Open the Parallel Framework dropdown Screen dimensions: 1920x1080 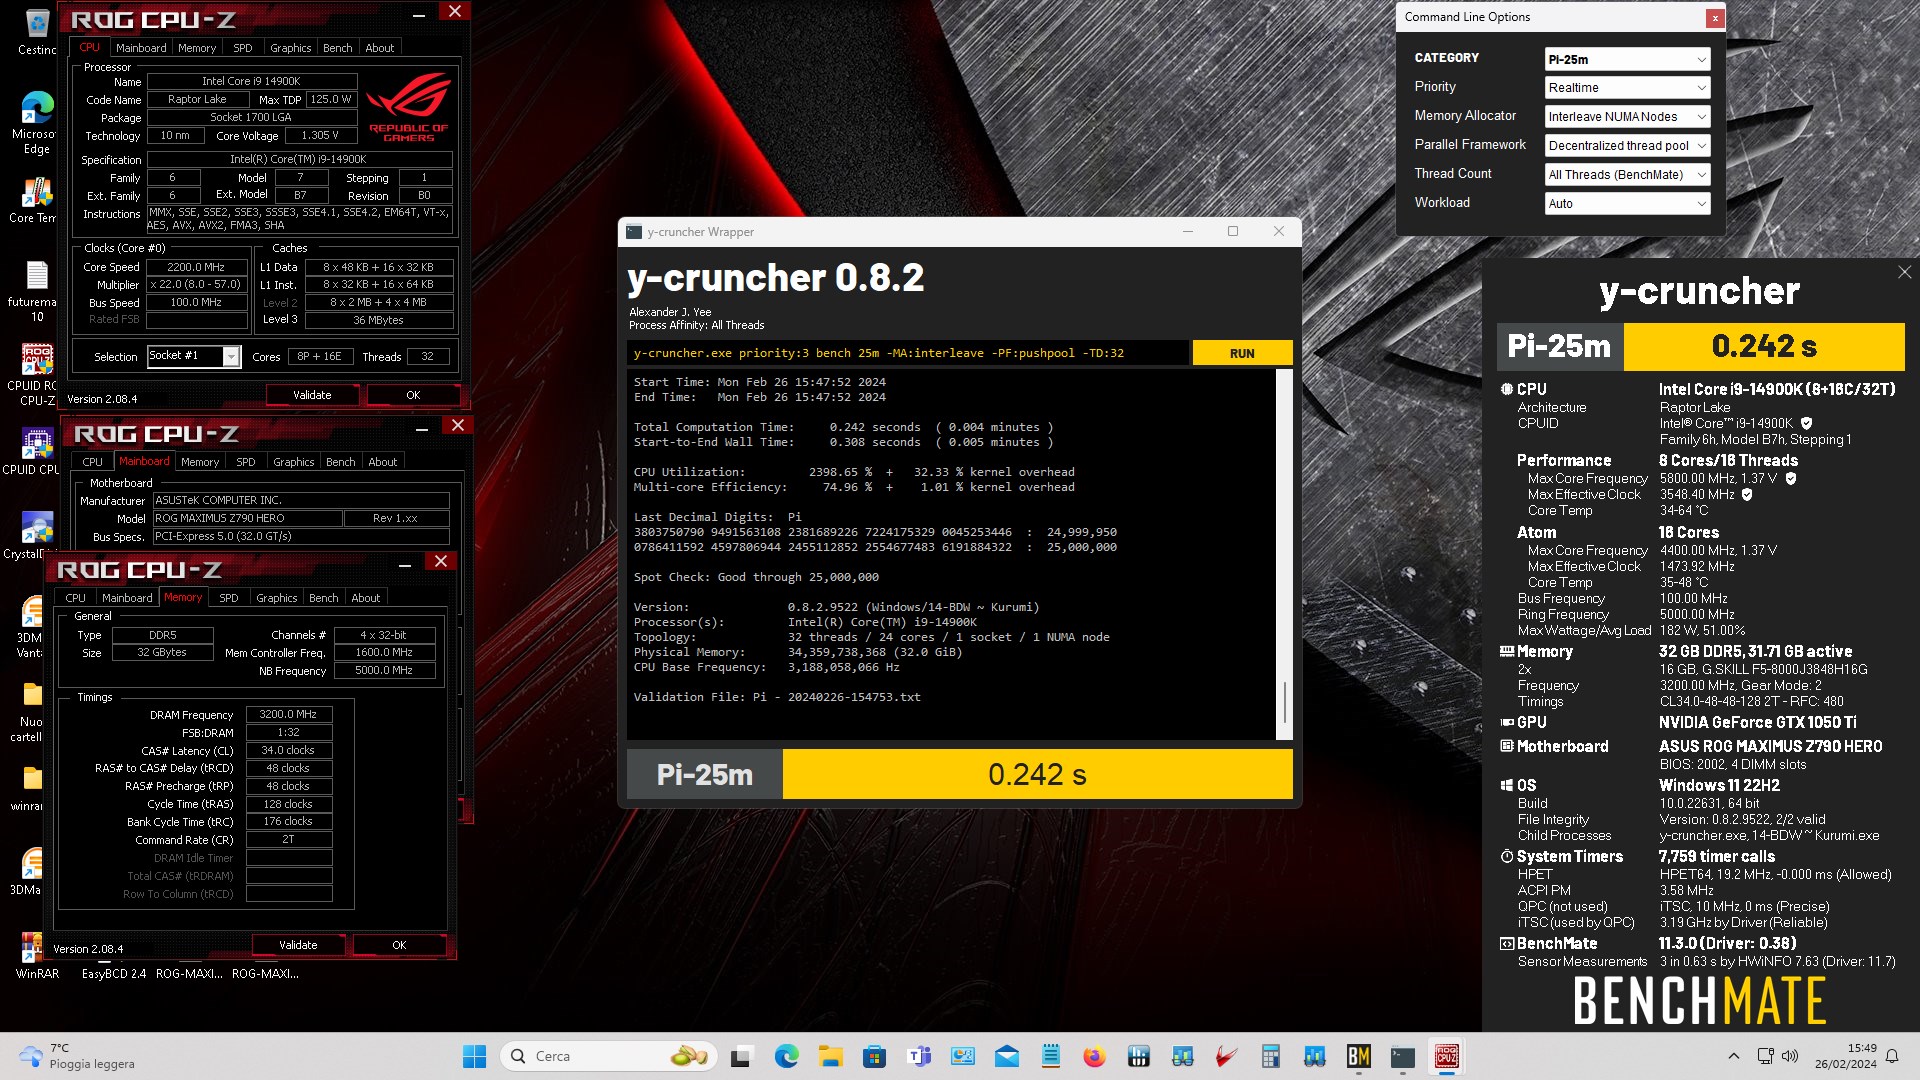(1627, 146)
